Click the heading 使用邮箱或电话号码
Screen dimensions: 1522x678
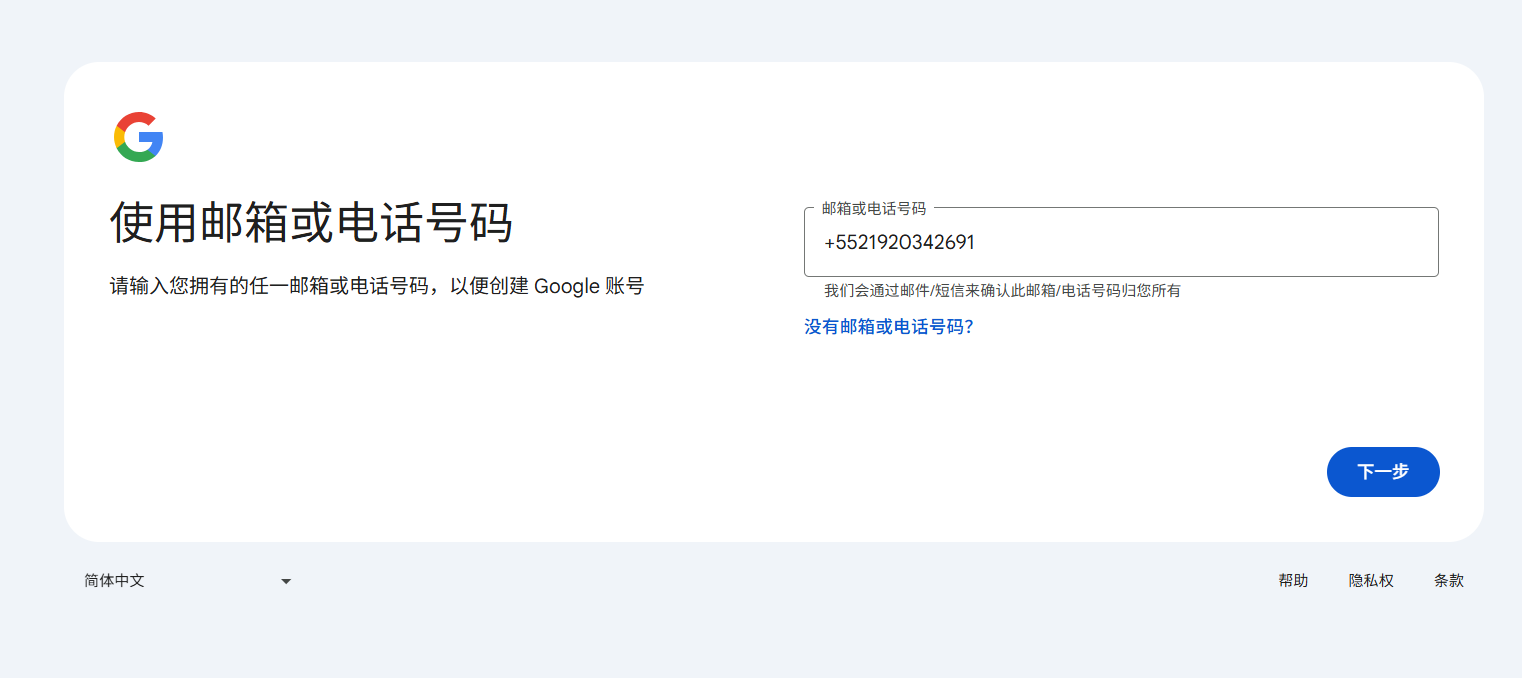tap(311, 222)
